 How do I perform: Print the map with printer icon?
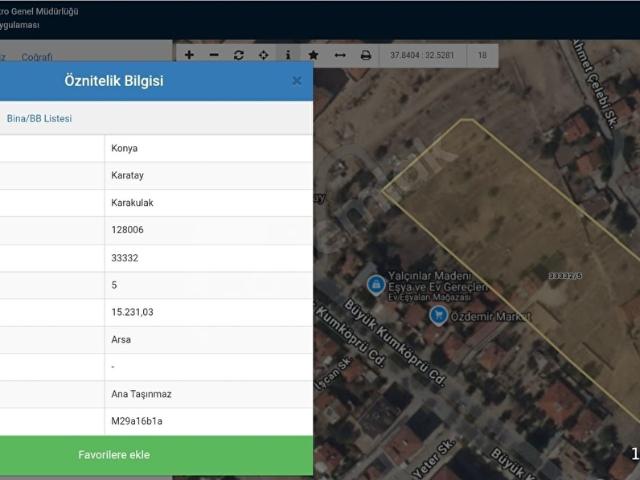click(366, 55)
